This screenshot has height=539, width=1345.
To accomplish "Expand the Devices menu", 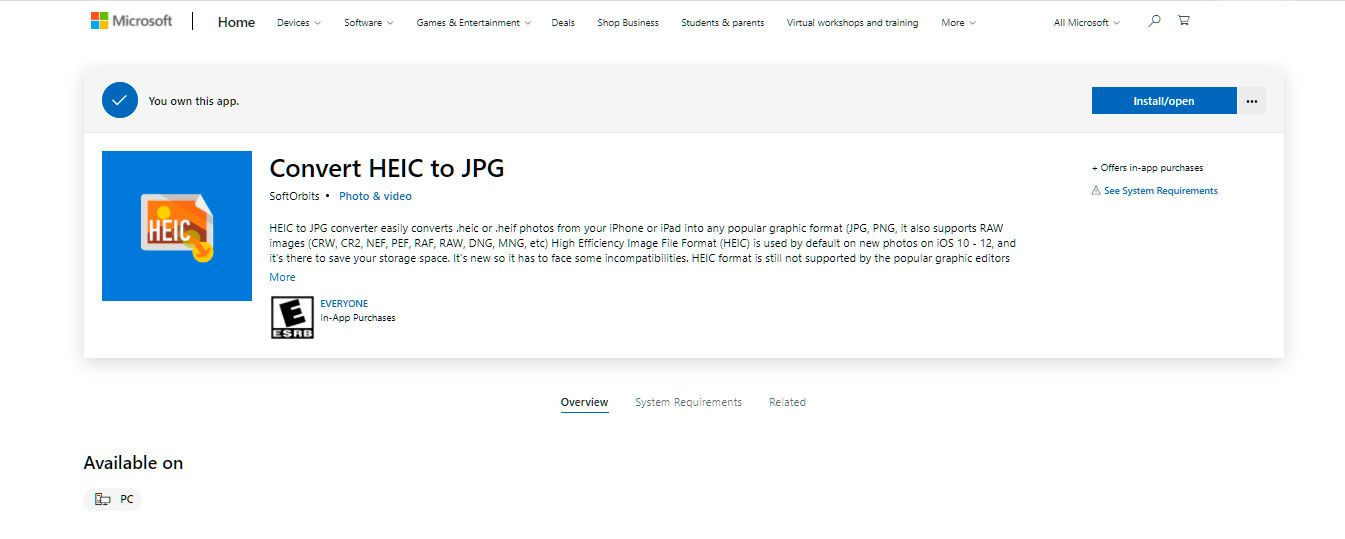I will pyautogui.click(x=299, y=23).
